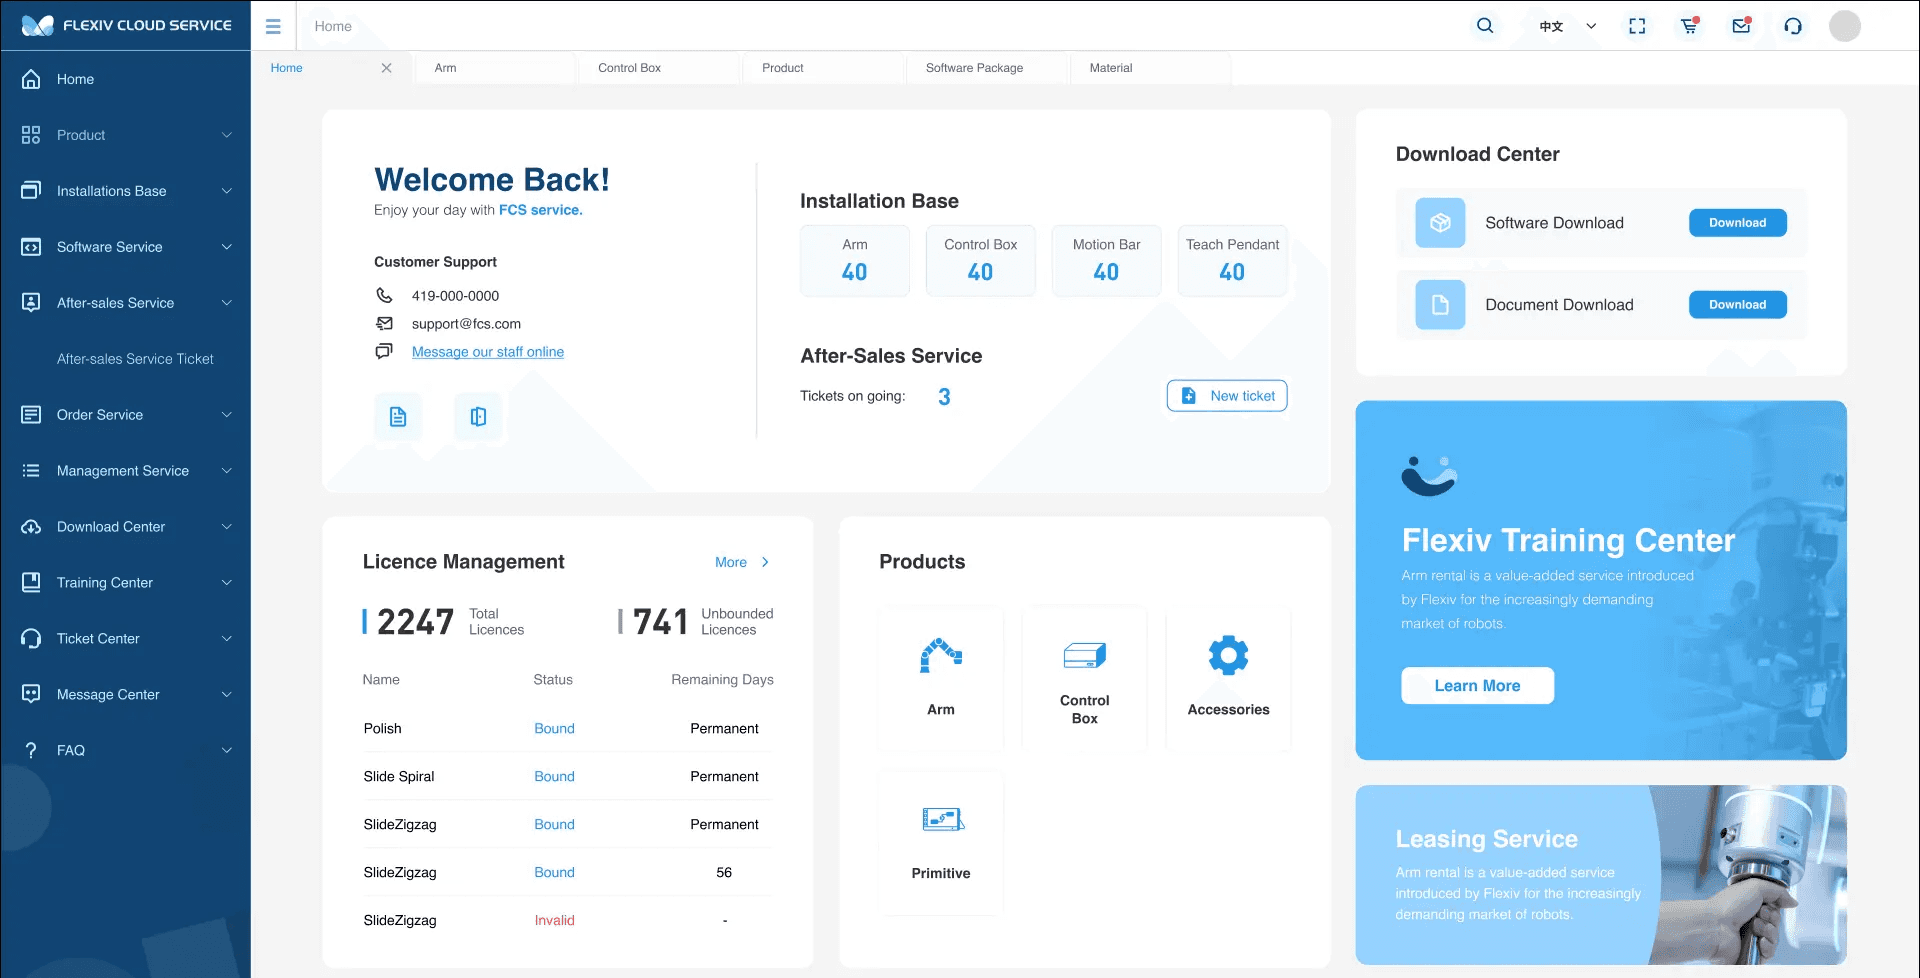Viewport: 1920px width, 978px height.
Task: Click the Installations Base sidebar icon
Action: [31, 191]
